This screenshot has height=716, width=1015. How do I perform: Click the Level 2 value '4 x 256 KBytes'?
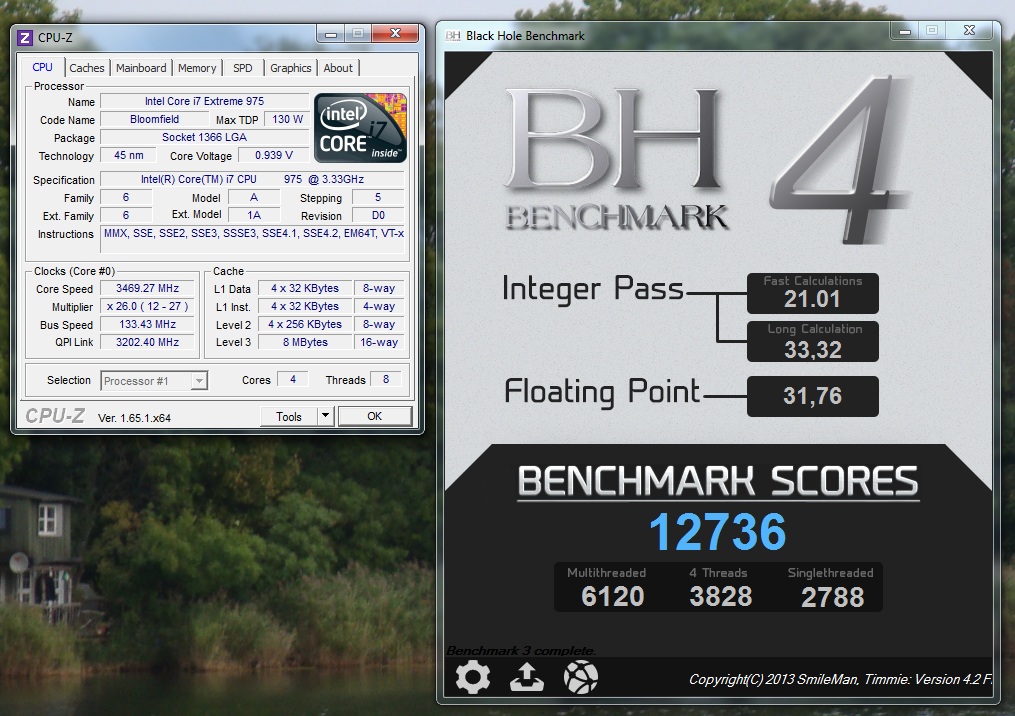point(305,324)
